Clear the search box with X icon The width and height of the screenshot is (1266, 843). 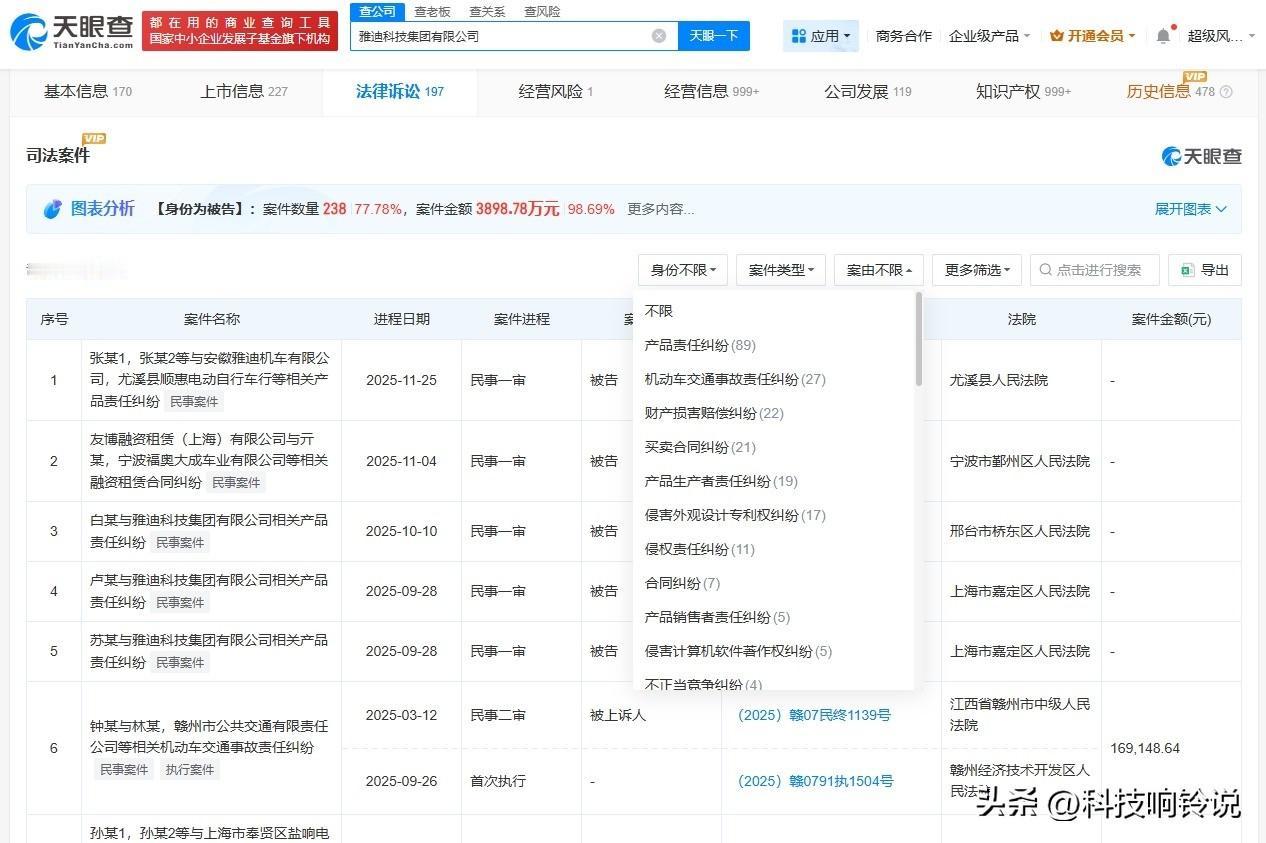click(x=659, y=36)
